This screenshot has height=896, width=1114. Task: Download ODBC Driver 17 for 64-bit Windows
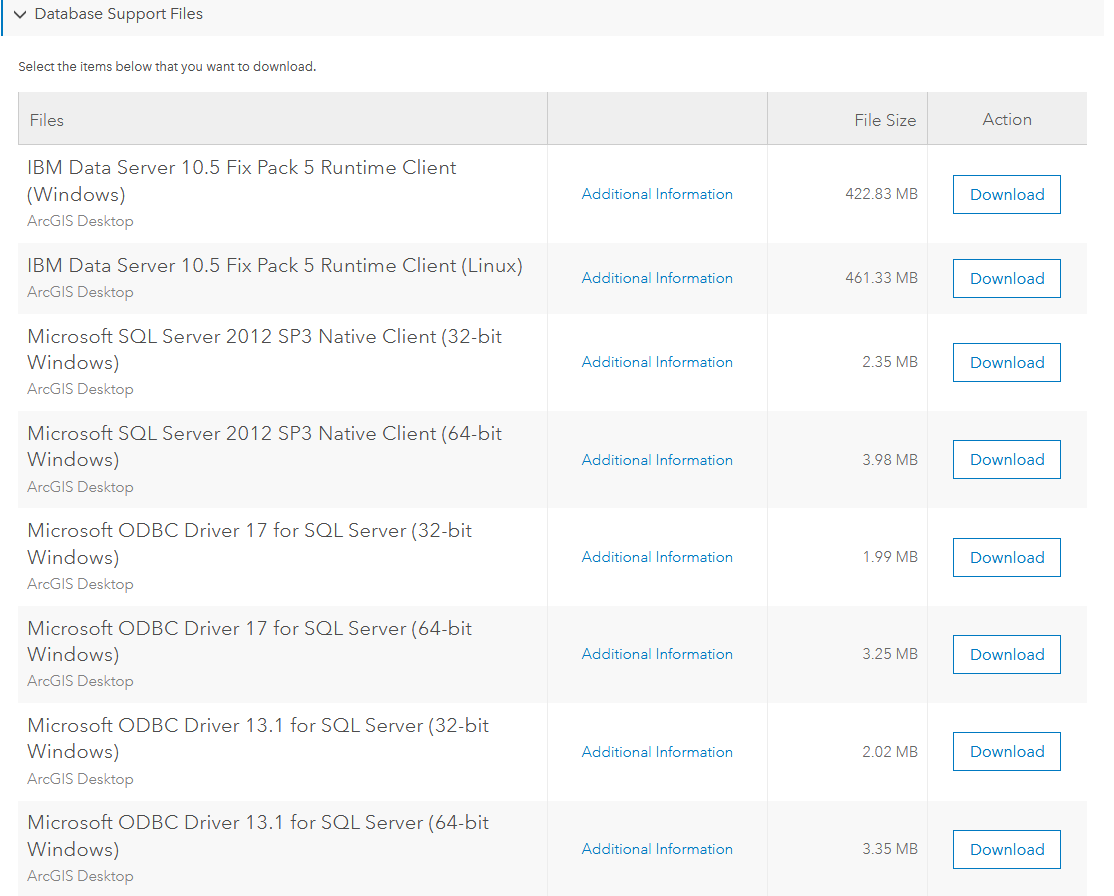click(x=1006, y=654)
